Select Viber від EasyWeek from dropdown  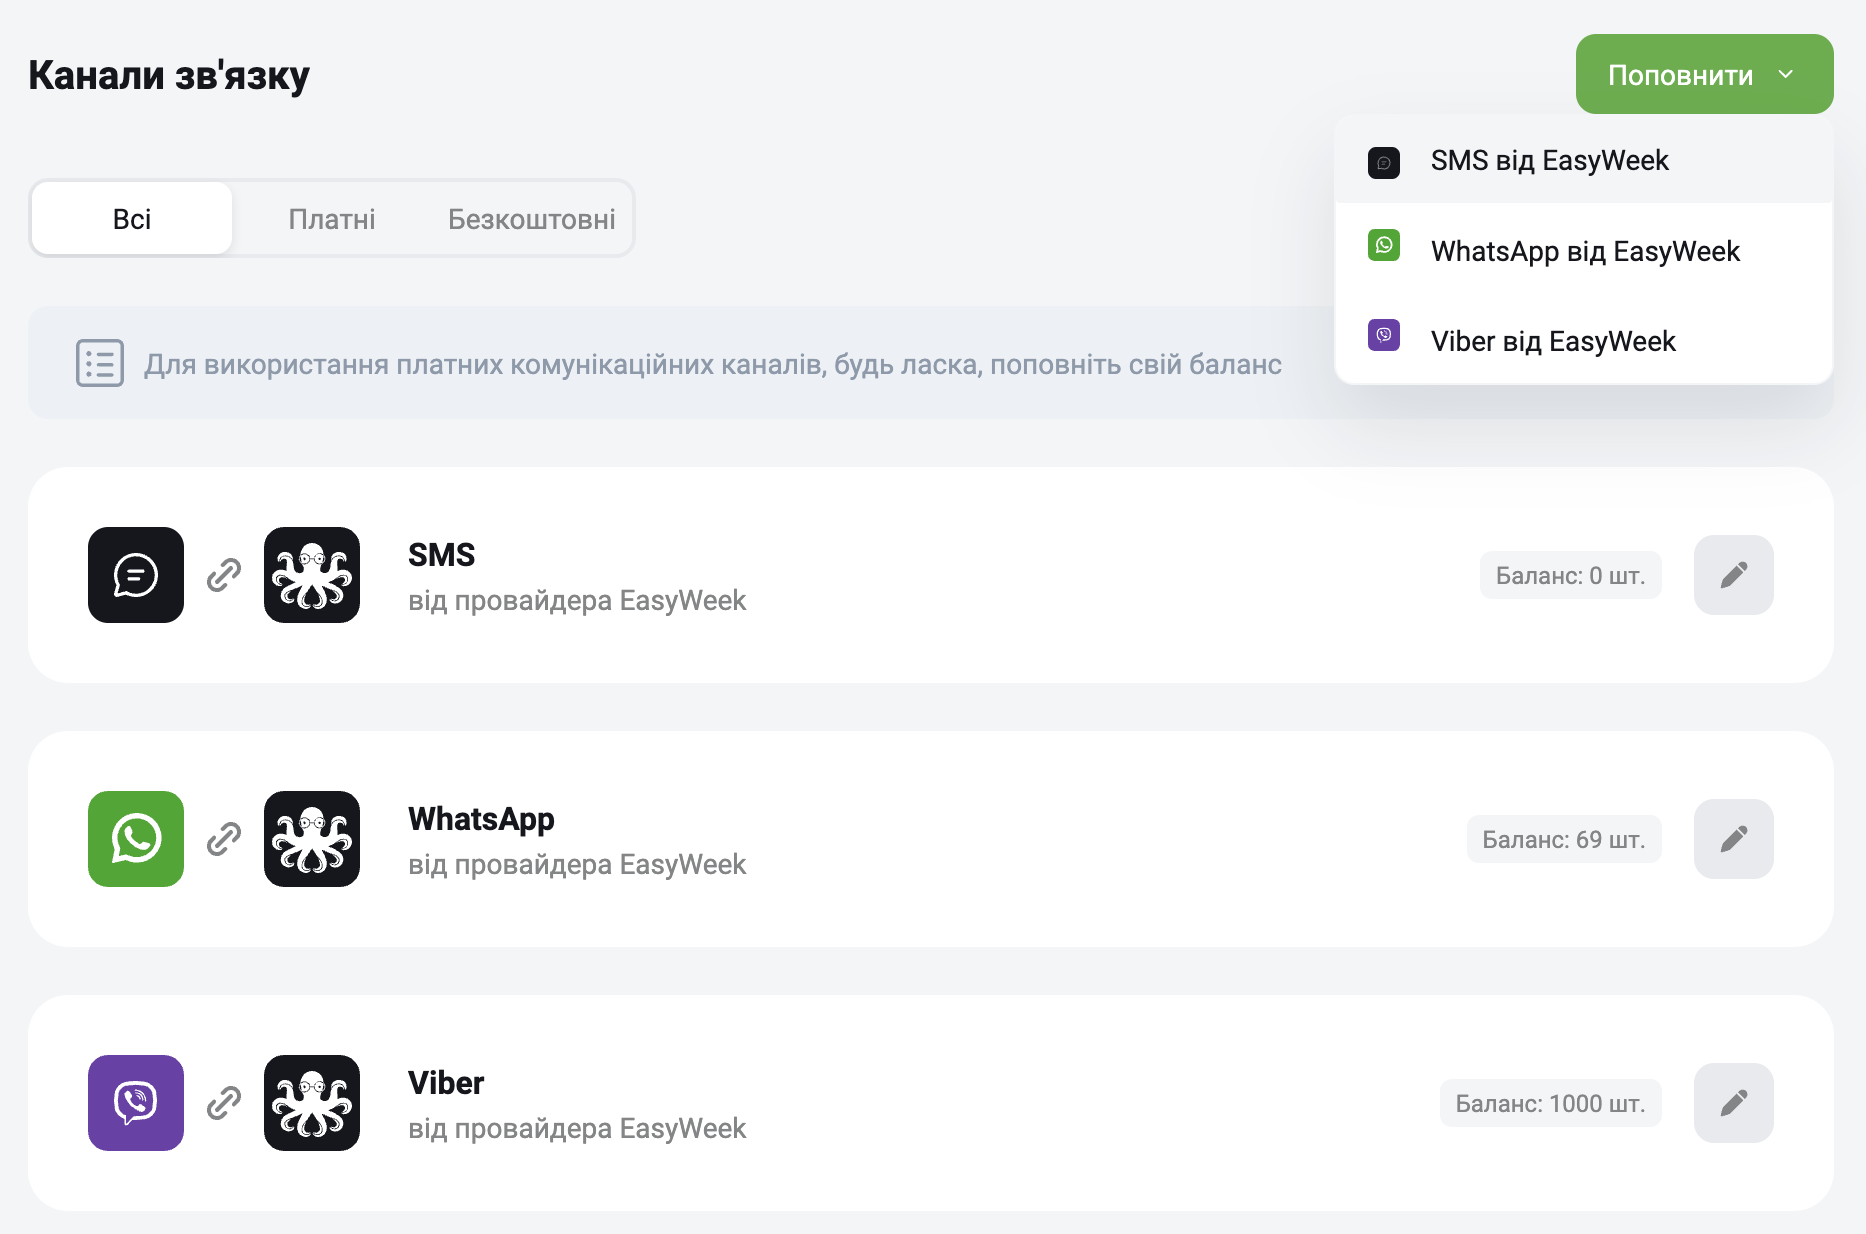coord(1584,340)
